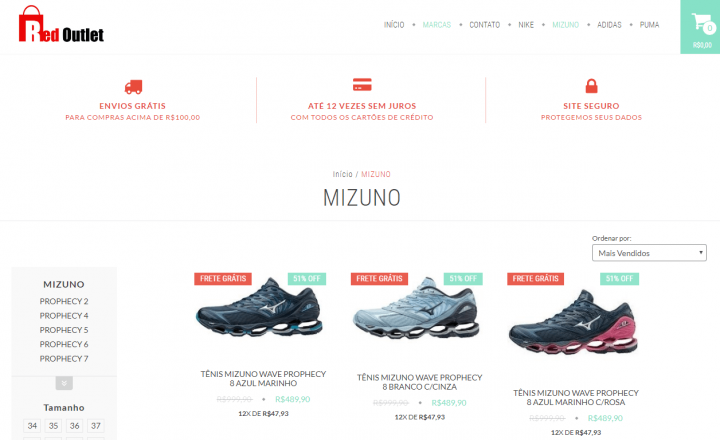
Task: Go to NIKE navigation item
Action: (x=526, y=25)
